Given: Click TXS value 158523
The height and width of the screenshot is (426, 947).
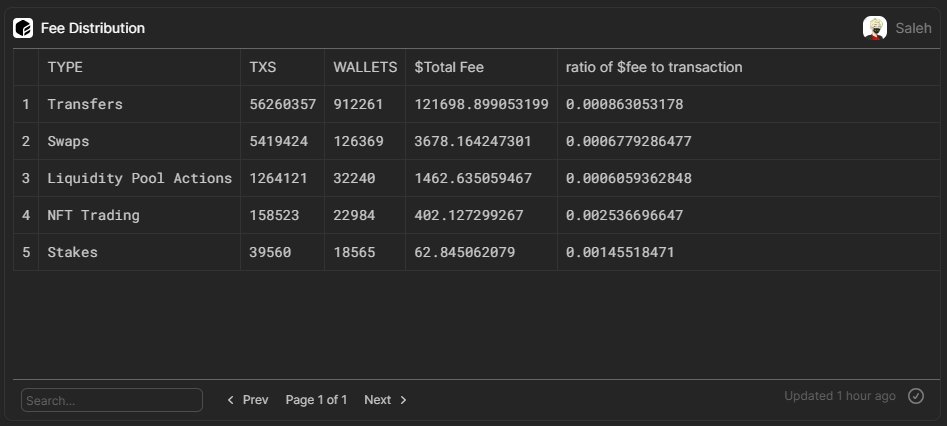Looking at the screenshot, I should coord(274,215).
